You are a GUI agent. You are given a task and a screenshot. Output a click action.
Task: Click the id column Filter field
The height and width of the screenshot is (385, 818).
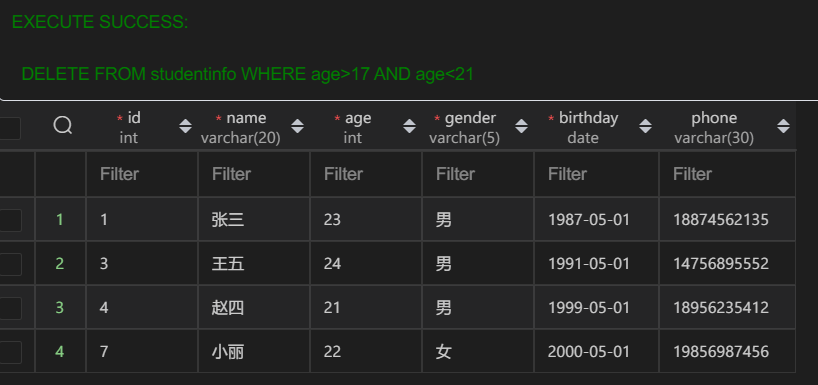[x=142, y=174]
